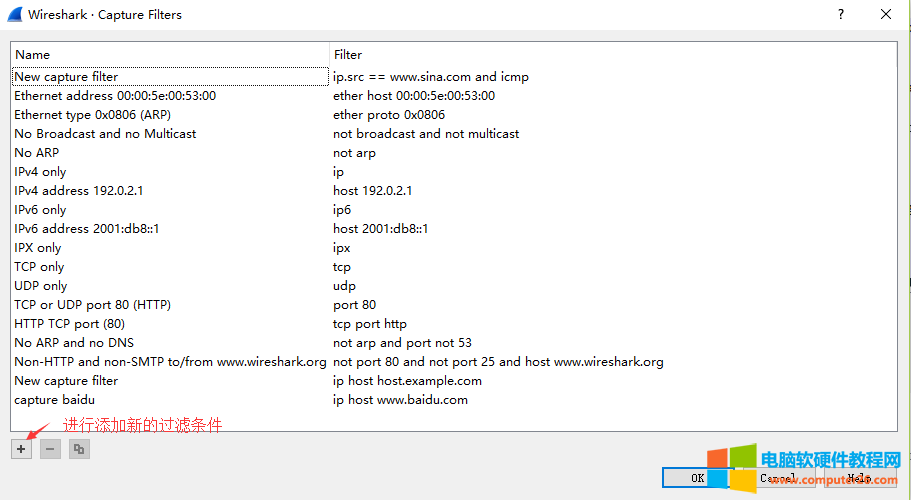Select "HTTP TCP port (80)" row

70,324
